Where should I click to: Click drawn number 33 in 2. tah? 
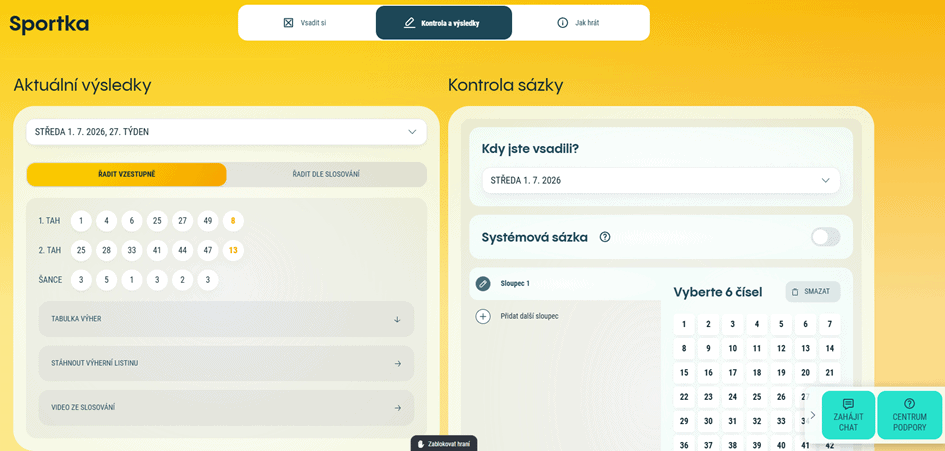(132, 250)
